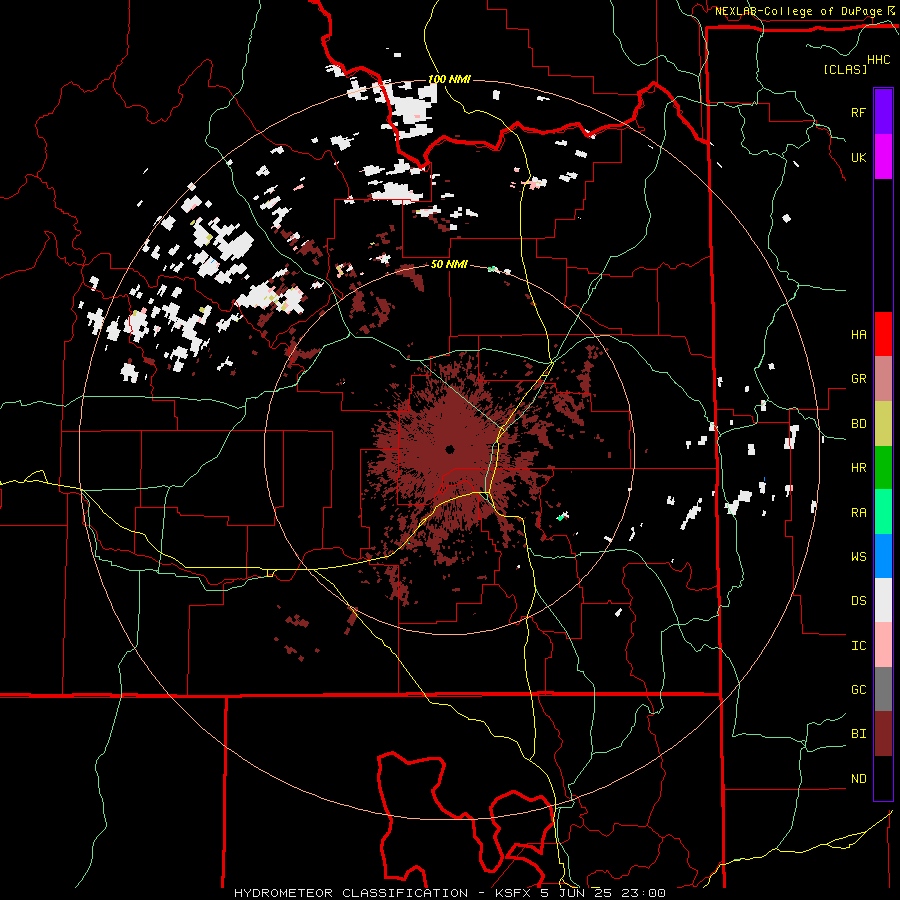
Task: Click the 'GR' legend label
Action: click(858, 379)
